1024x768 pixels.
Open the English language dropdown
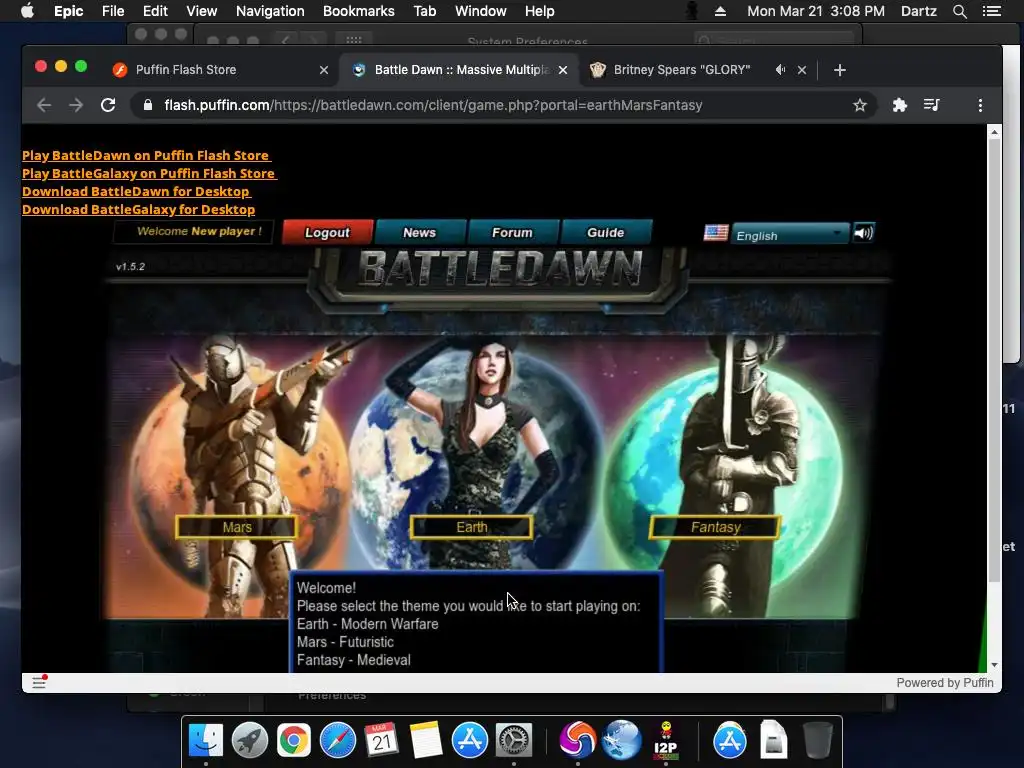tap(790, 234)
